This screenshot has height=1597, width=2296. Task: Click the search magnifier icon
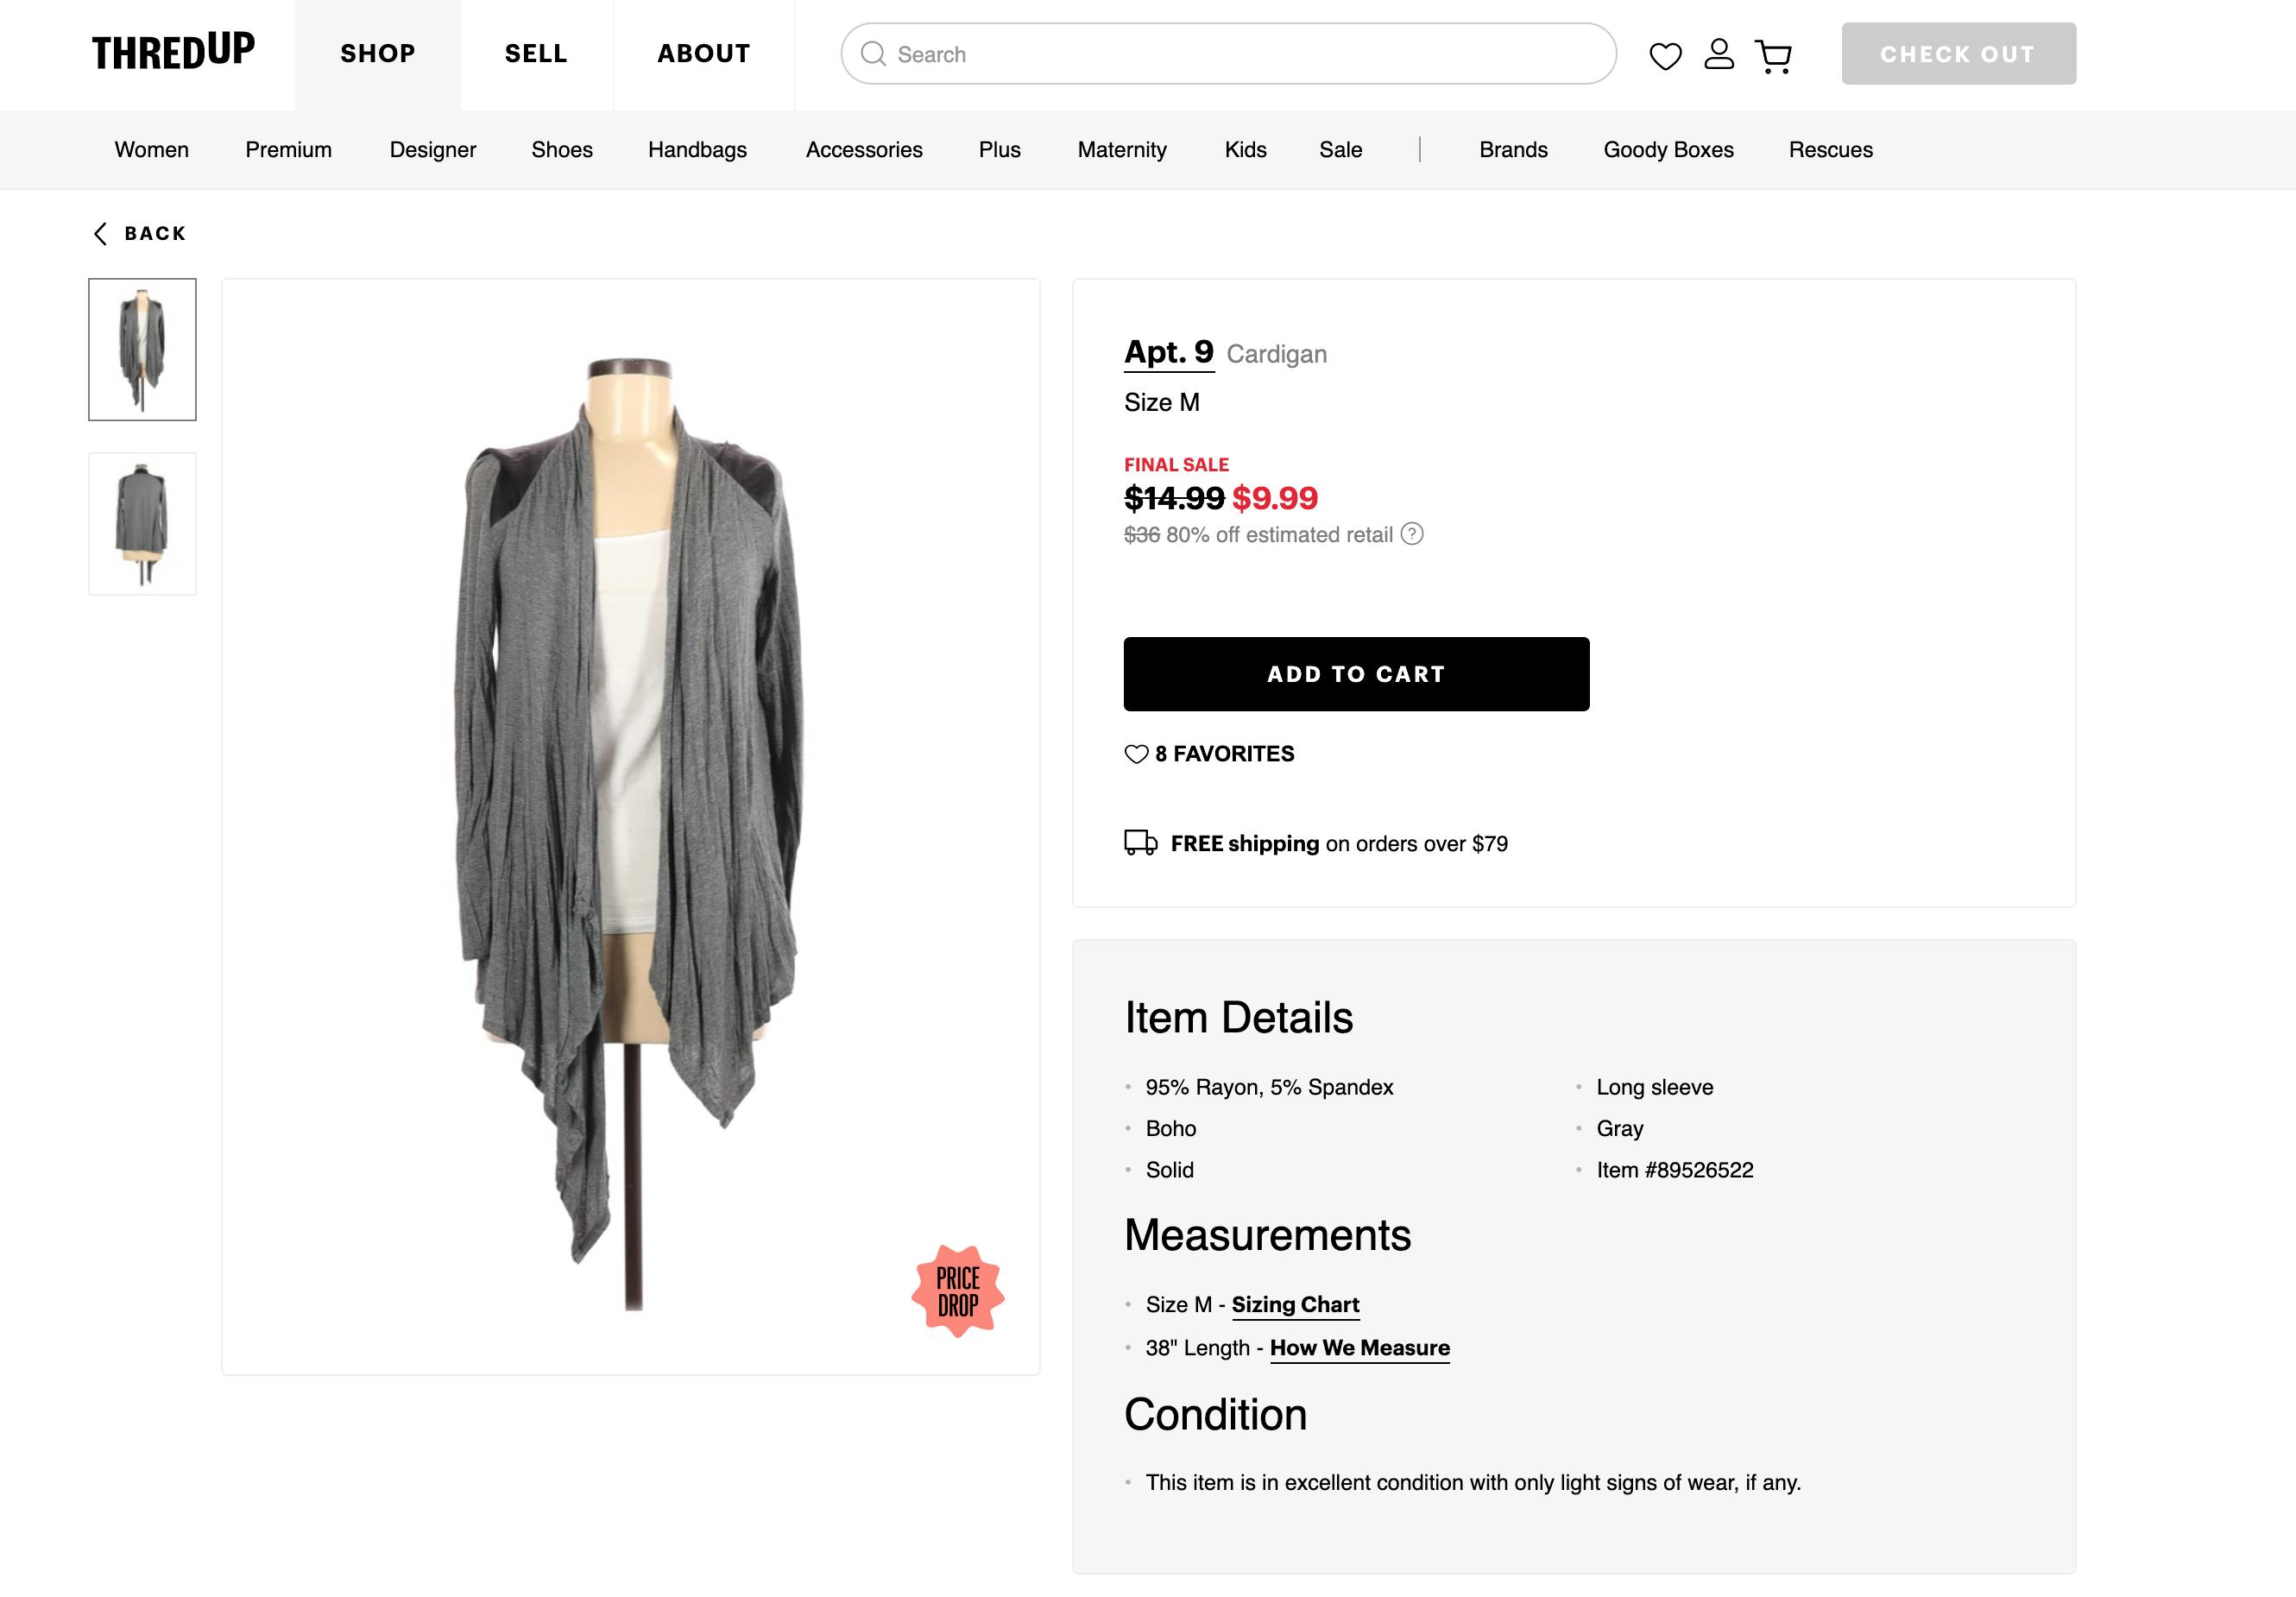(x=873, y=54)
